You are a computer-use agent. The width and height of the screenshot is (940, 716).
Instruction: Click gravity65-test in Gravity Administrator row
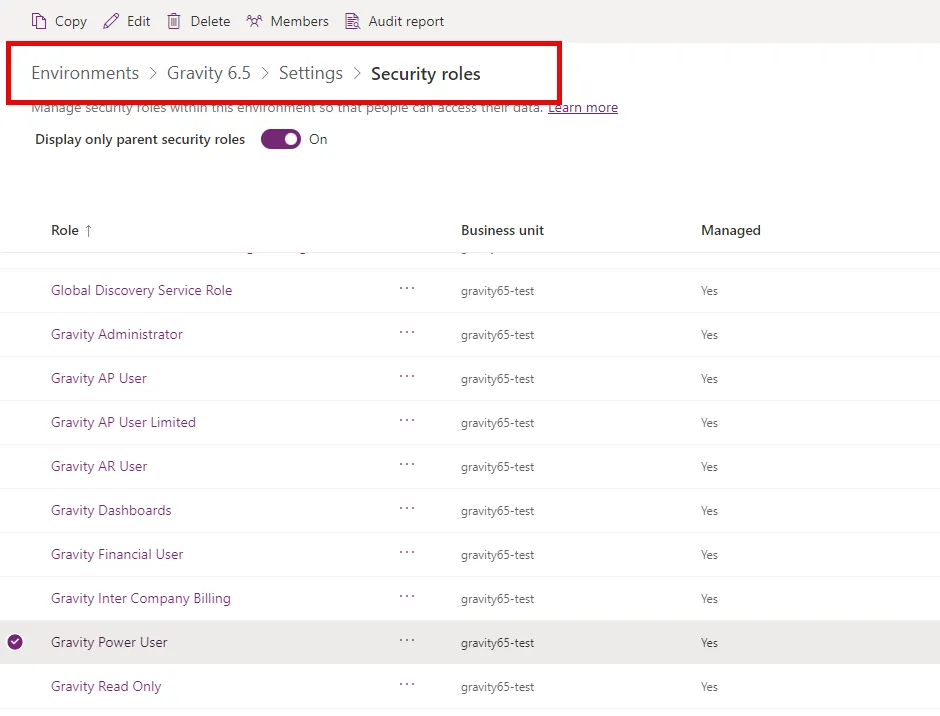point(498,335)
